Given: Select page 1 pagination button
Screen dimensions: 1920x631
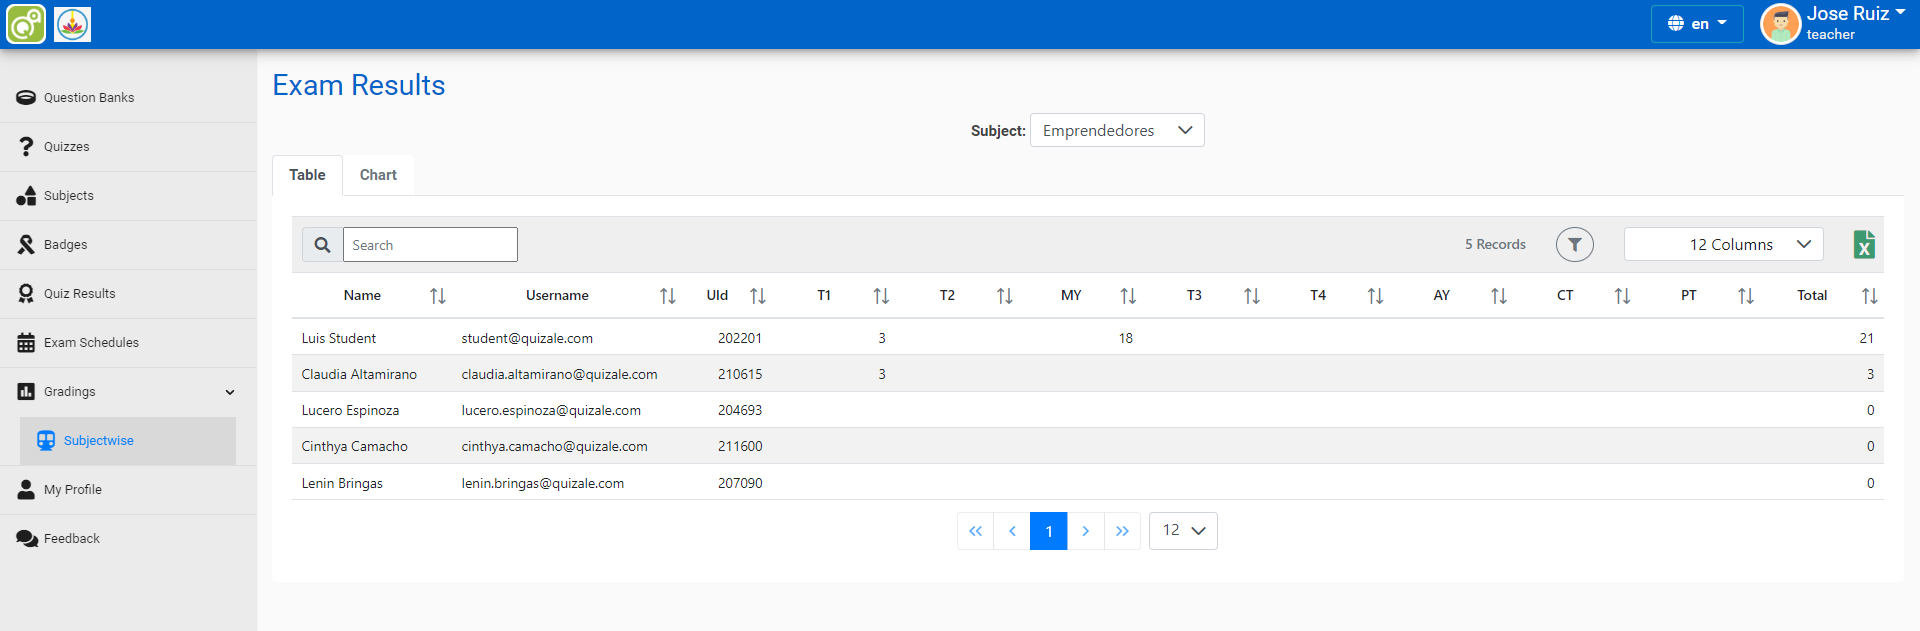Looking at the screenshot, I should pos(1048,531).
